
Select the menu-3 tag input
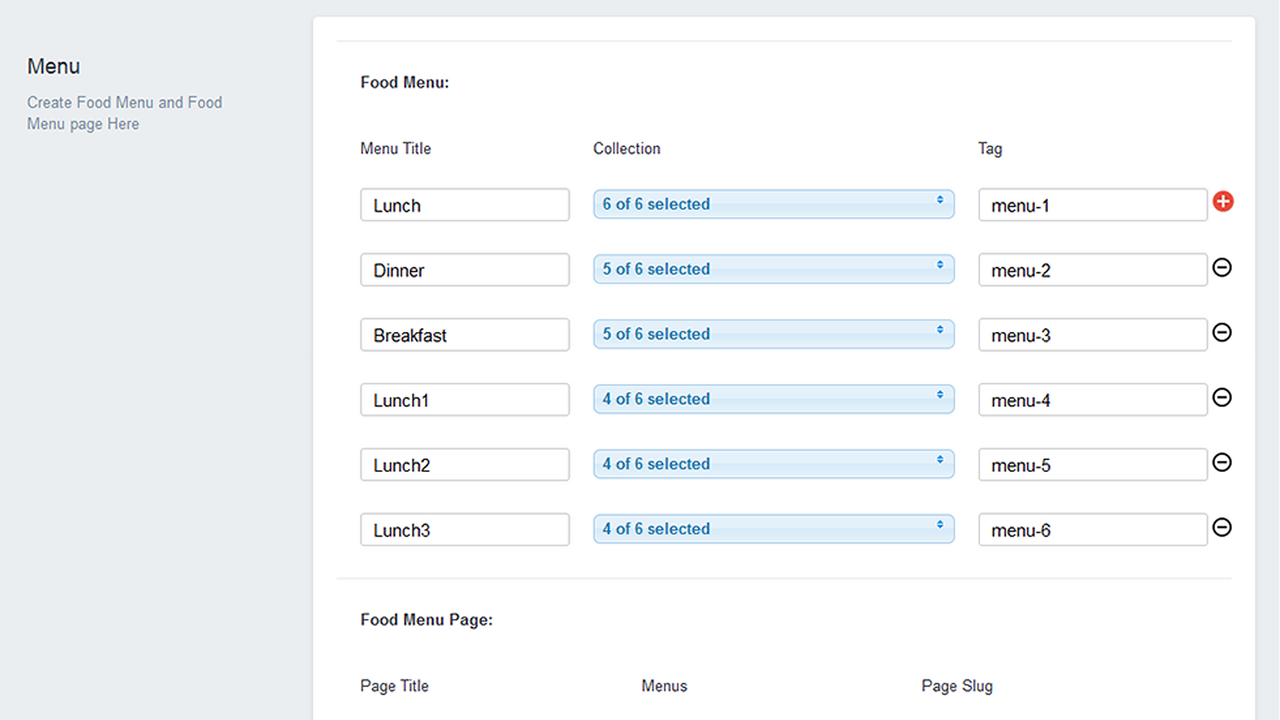pos(1092,334)
